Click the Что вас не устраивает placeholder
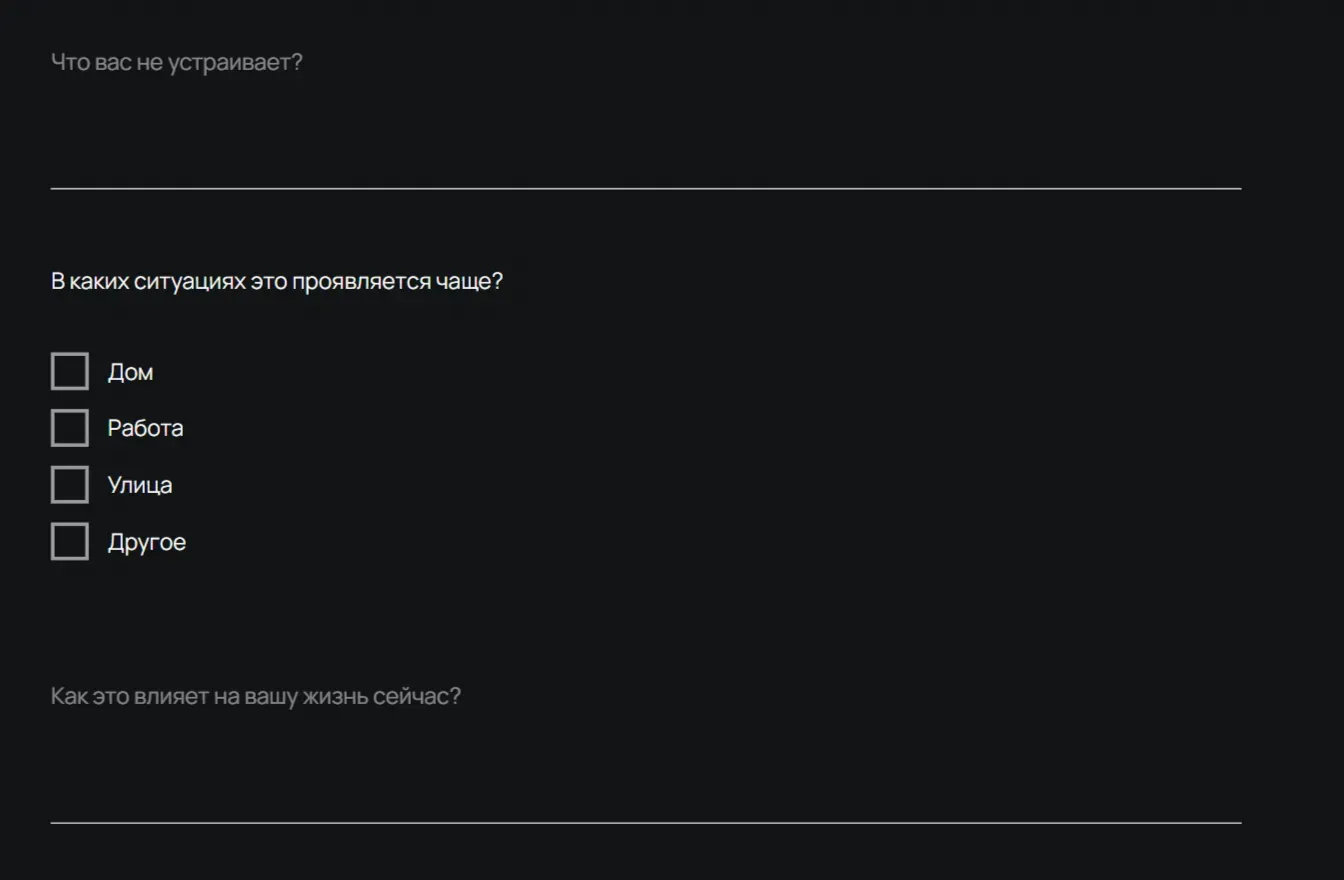 click(x=176, y=63)
